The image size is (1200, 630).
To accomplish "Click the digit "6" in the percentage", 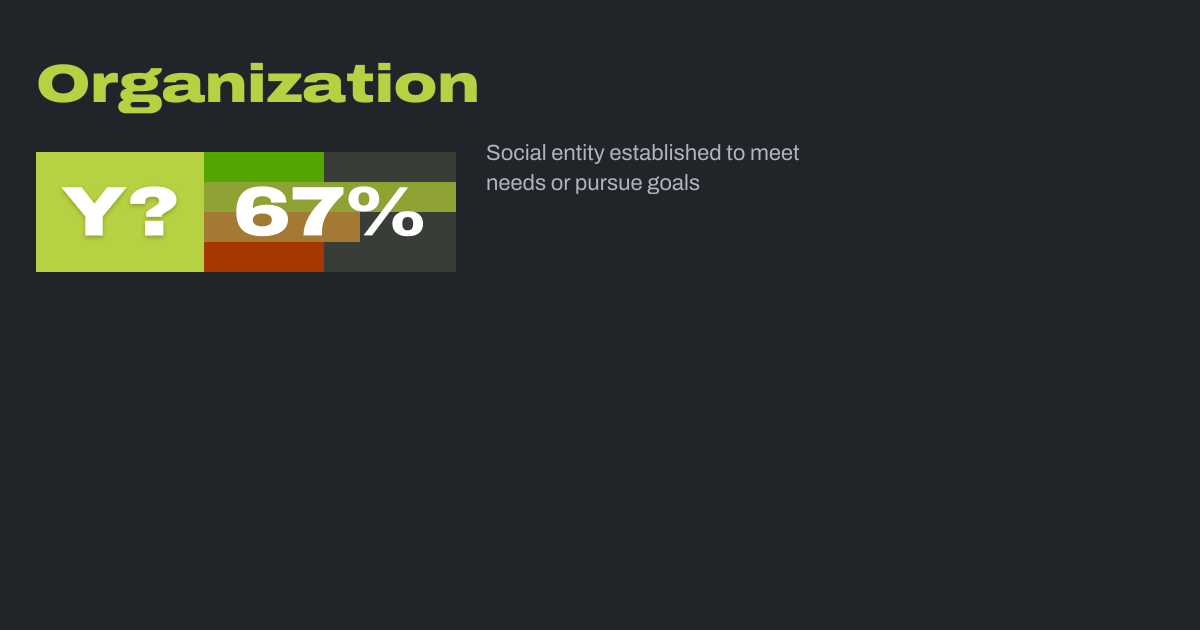I will (x=262, y=212).
